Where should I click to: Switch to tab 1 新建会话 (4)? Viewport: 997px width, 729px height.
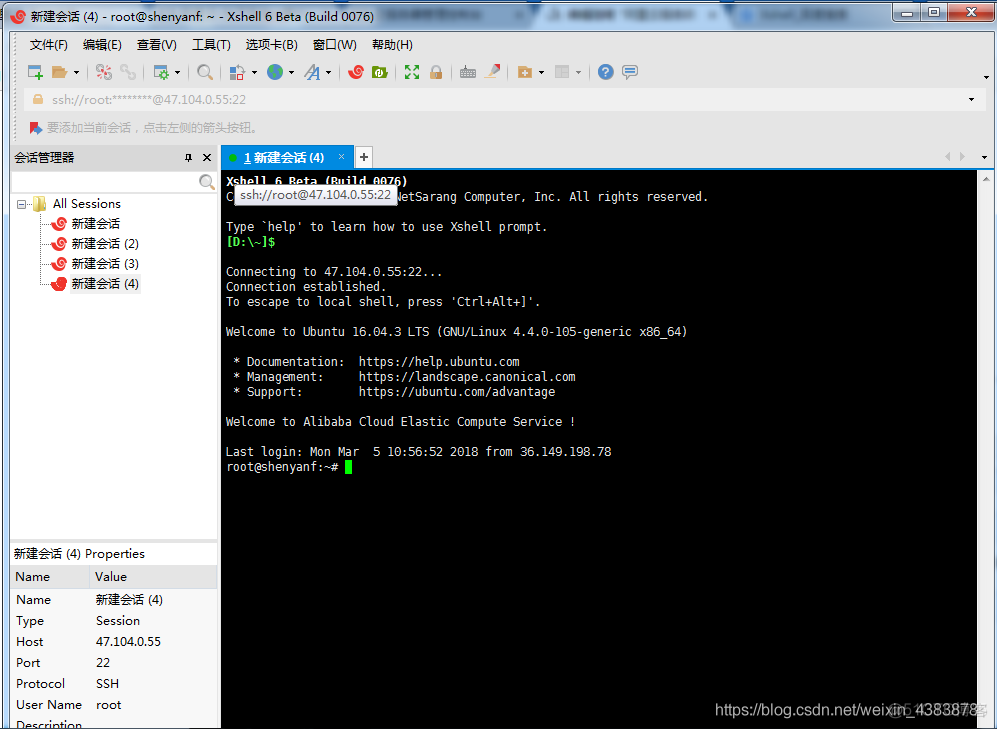(x=284, y=158)
